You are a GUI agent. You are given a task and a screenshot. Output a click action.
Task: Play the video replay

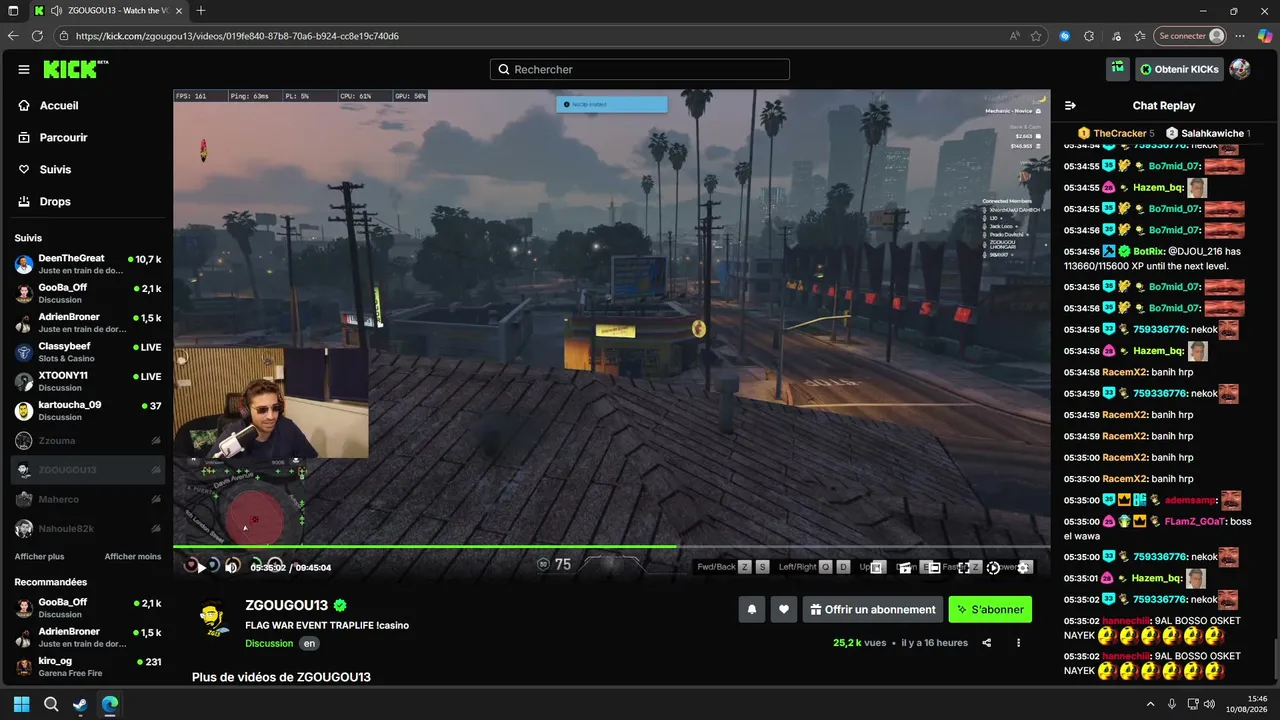pos(201,567)
